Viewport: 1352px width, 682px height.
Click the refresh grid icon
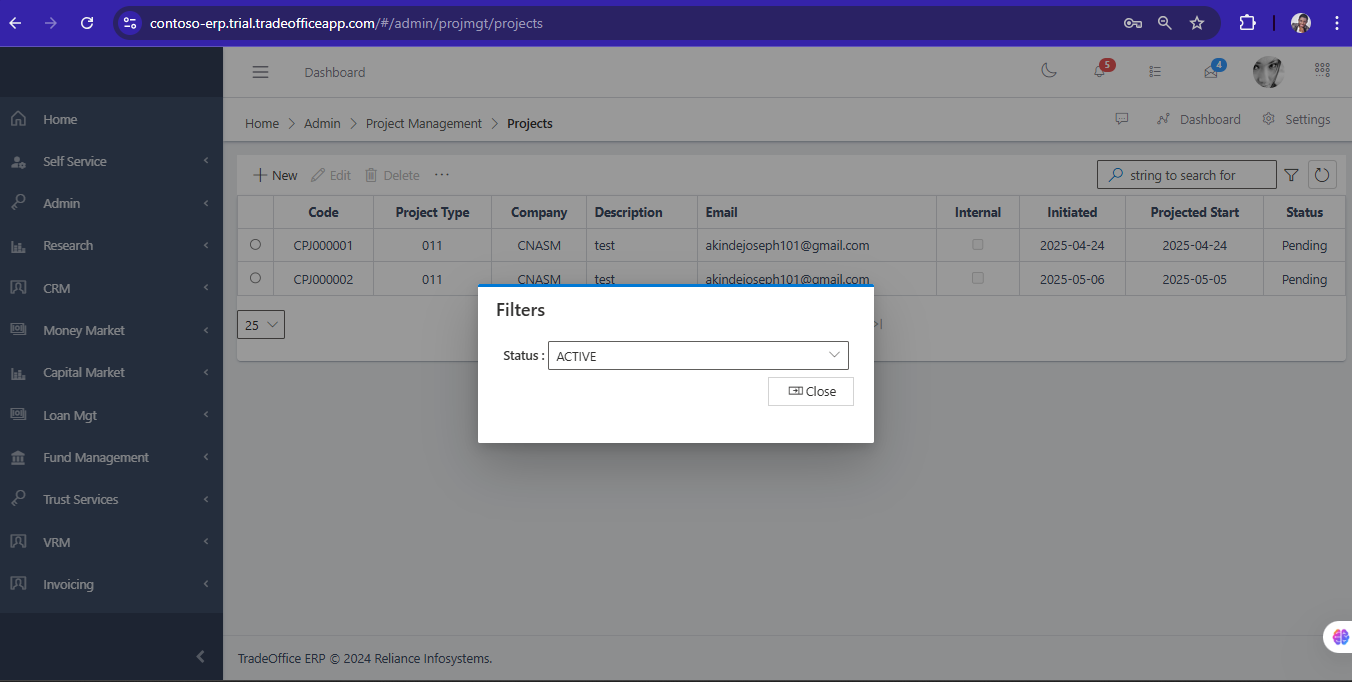1322,175
